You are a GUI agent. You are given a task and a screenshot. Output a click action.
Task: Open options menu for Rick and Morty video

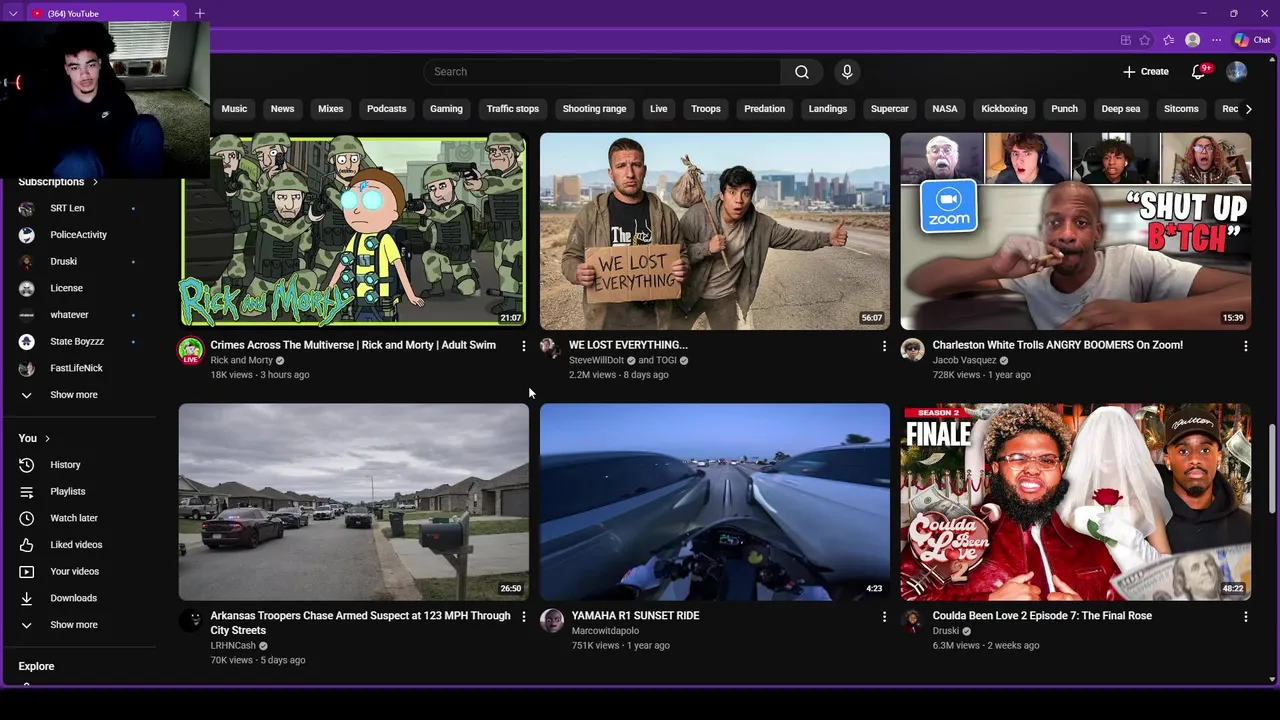click(x=523, y=346)
